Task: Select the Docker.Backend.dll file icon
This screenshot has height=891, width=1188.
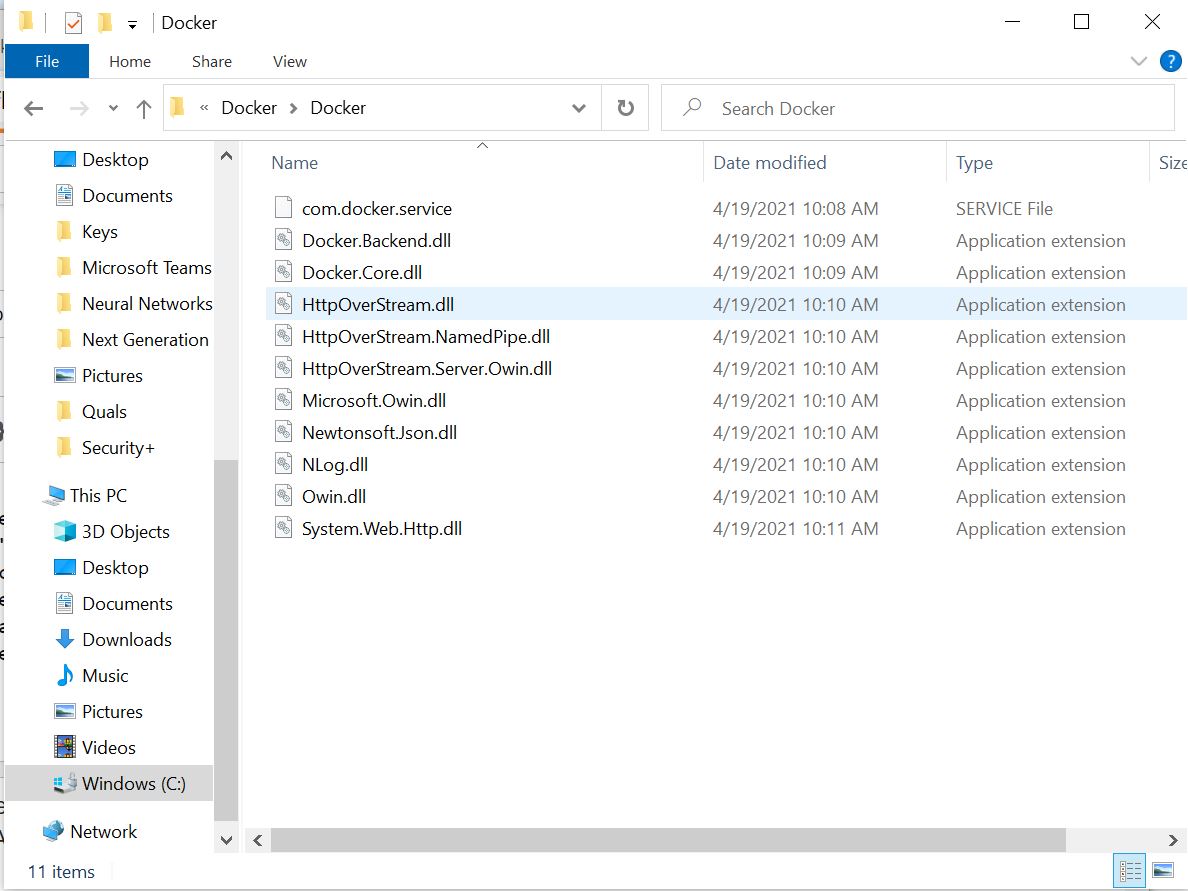Action: pyautogui.click(x=283, y=240)
